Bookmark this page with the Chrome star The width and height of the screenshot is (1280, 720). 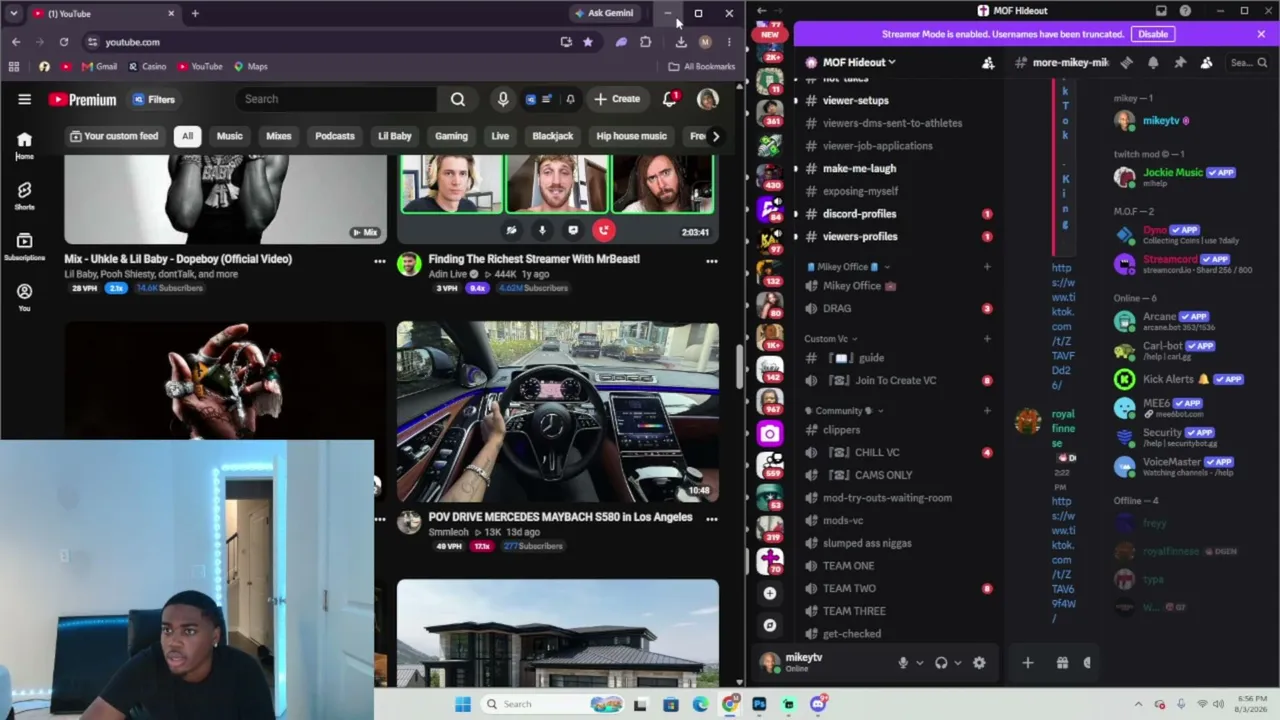tap(588, 42)
